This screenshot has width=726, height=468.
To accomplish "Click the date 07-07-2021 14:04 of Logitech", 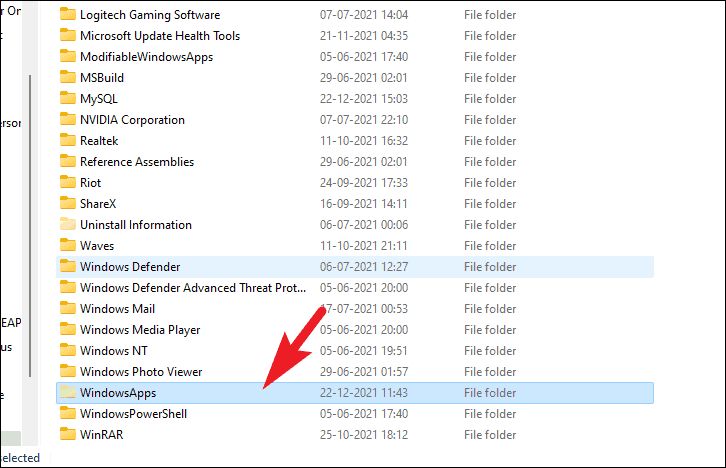I will (x=364, y=15).
